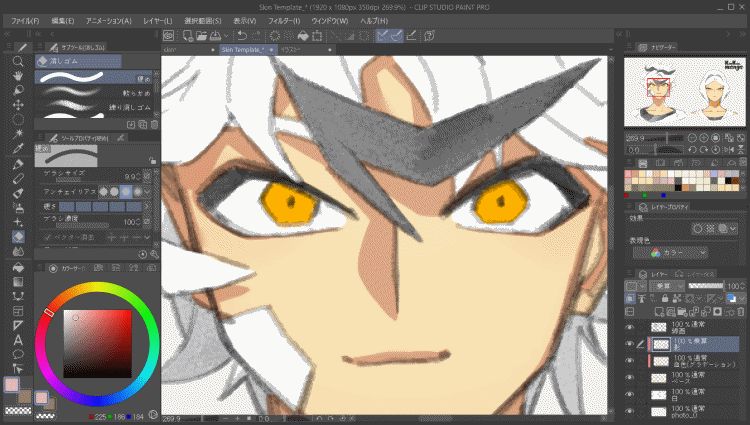Viewport: 750px width, 425px height.
Task: Open the ファイル(F) File menu
Action: click(25, 21)
